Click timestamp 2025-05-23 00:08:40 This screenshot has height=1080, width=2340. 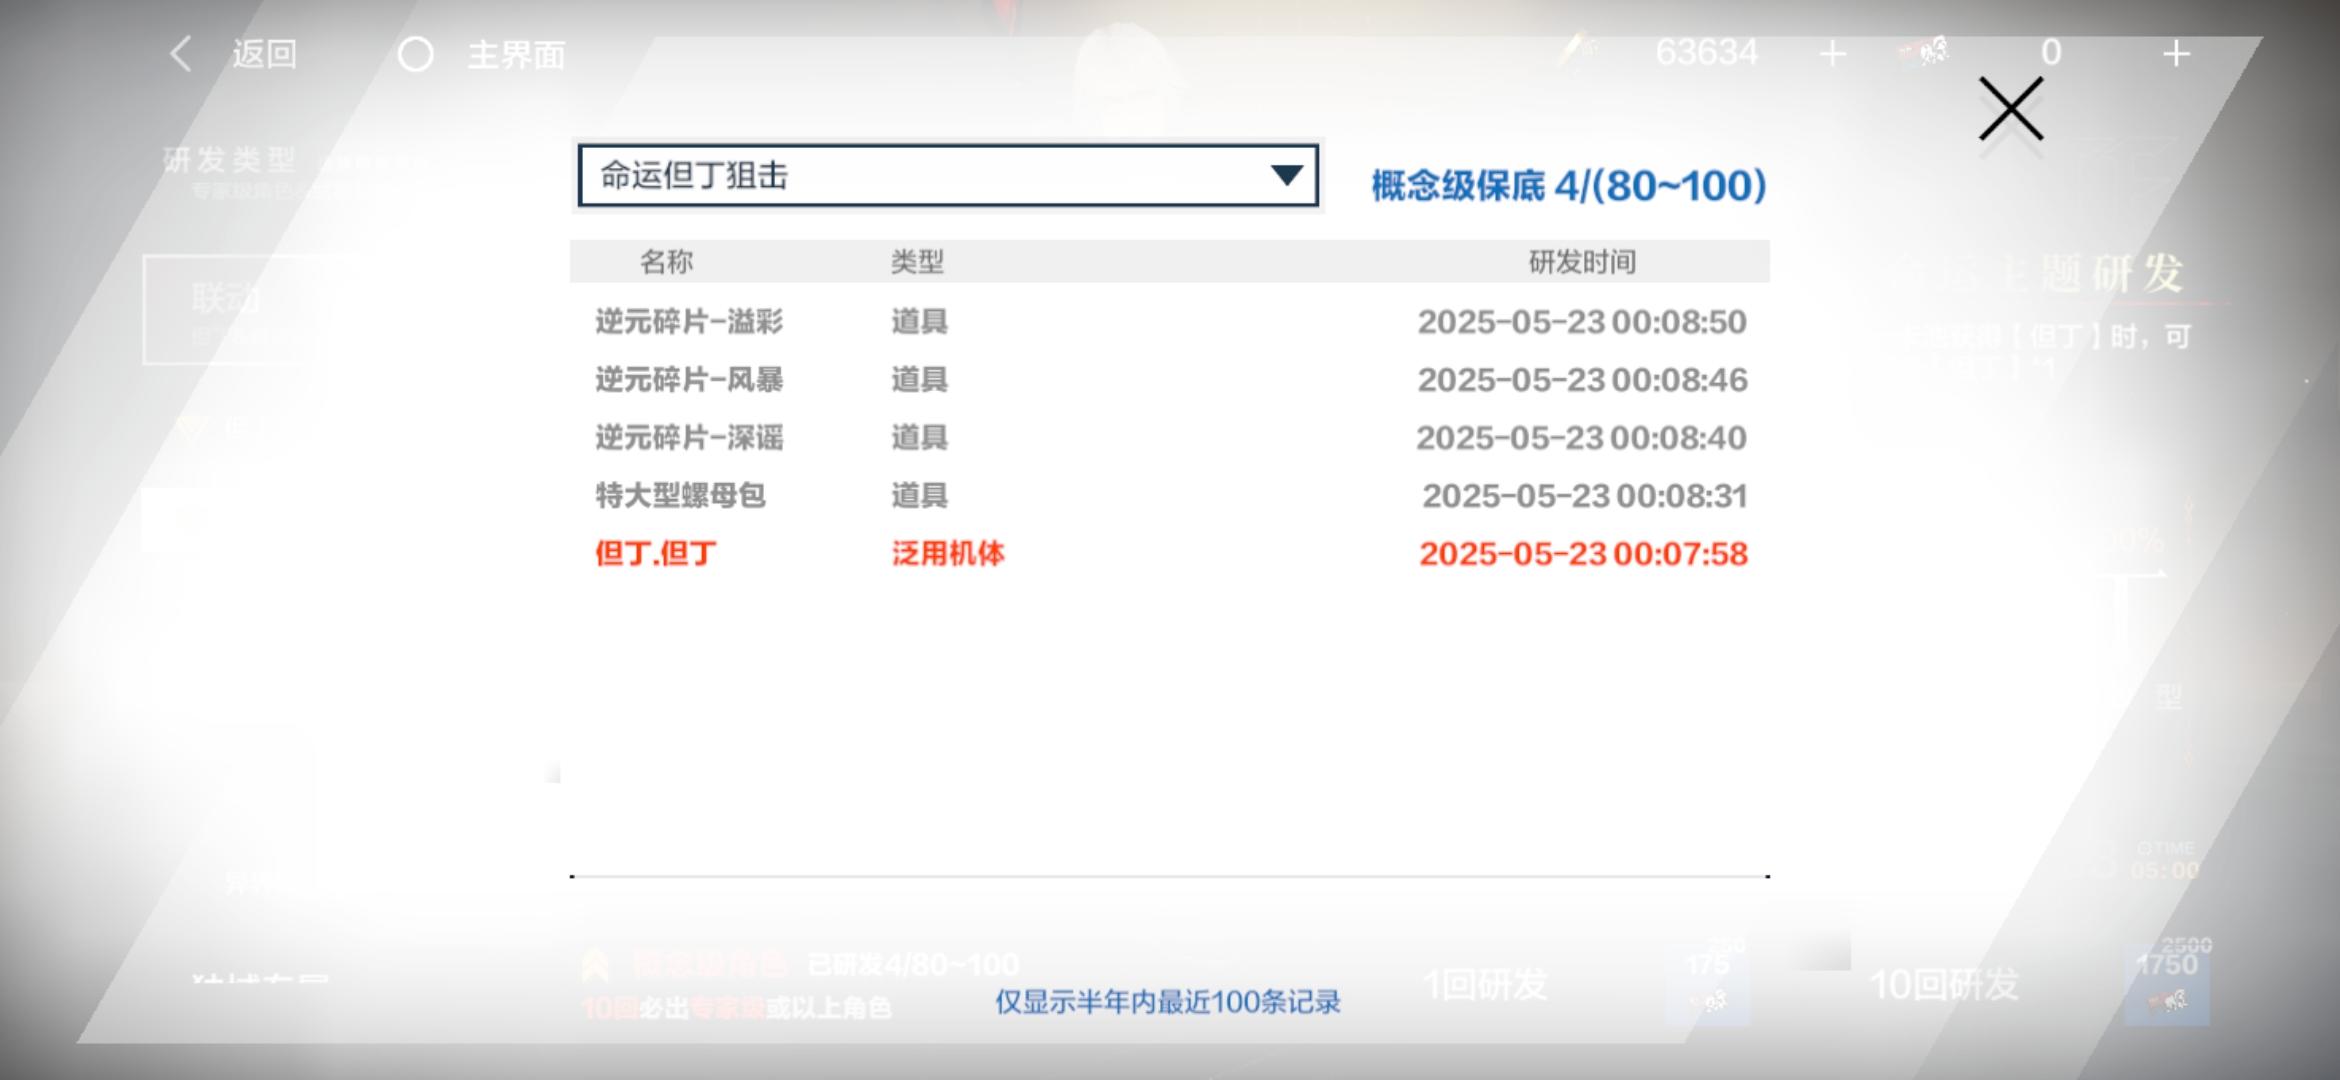point(1581,438)
